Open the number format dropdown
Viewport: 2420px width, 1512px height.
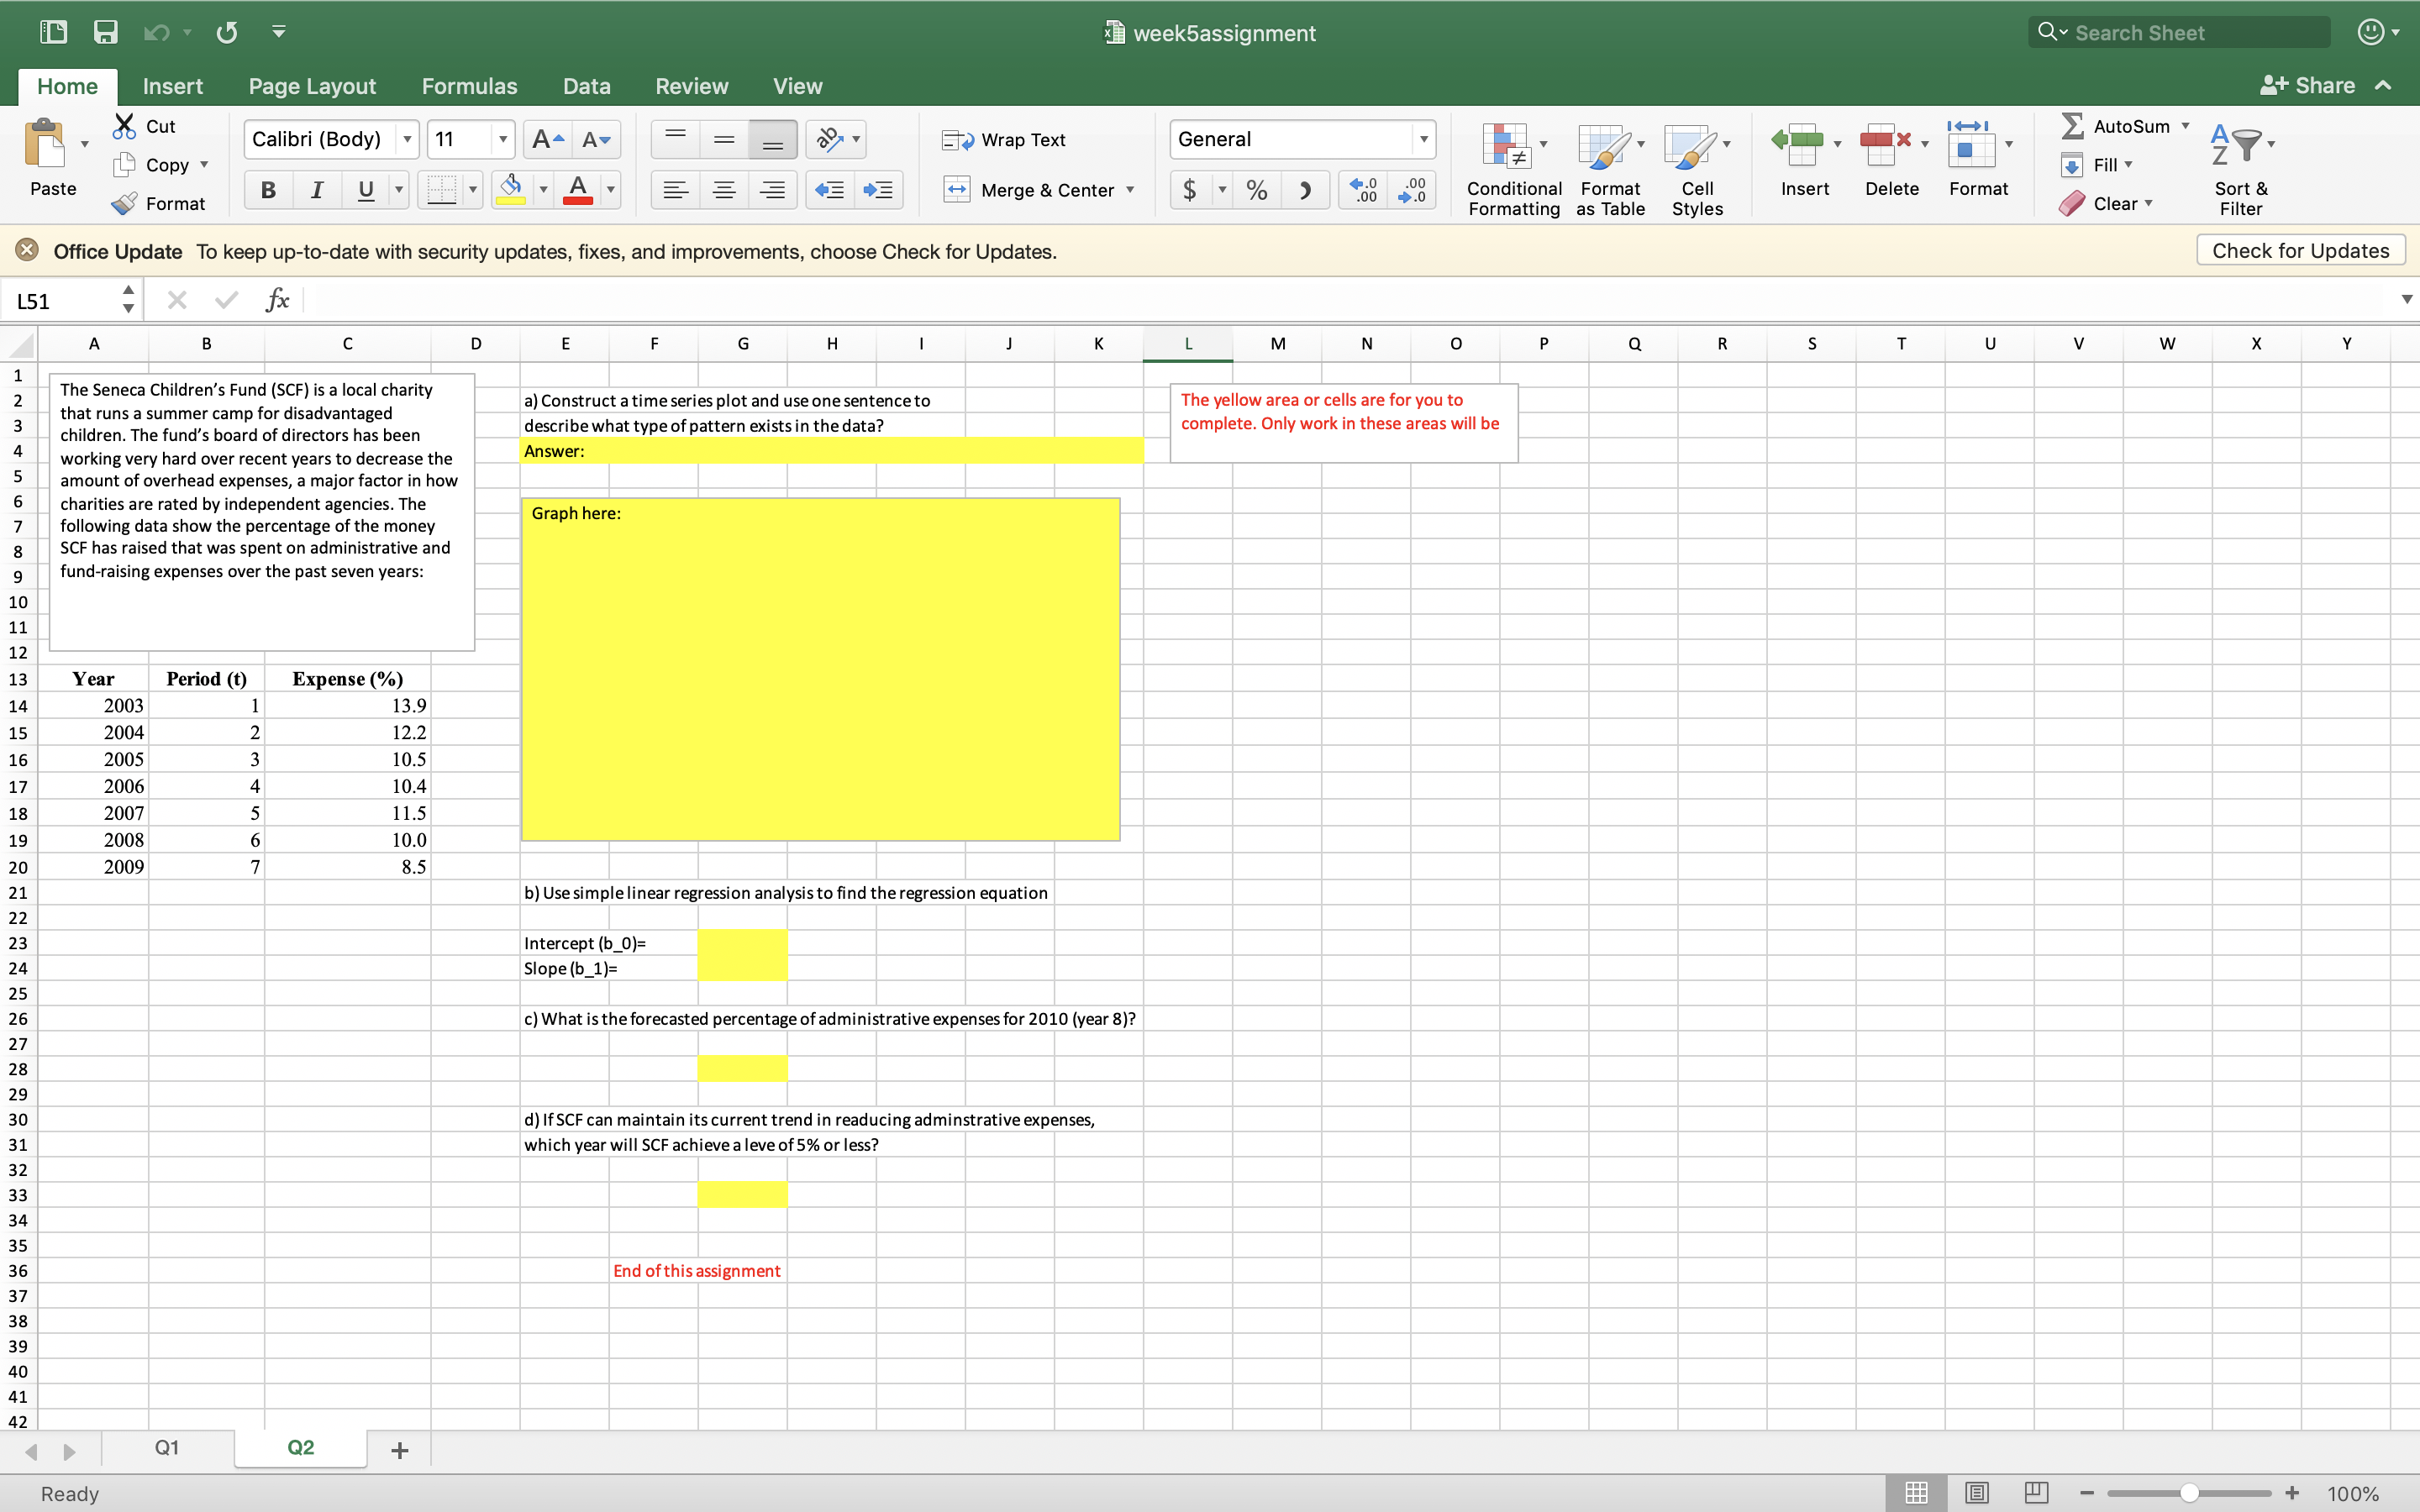coord(1424,139)
